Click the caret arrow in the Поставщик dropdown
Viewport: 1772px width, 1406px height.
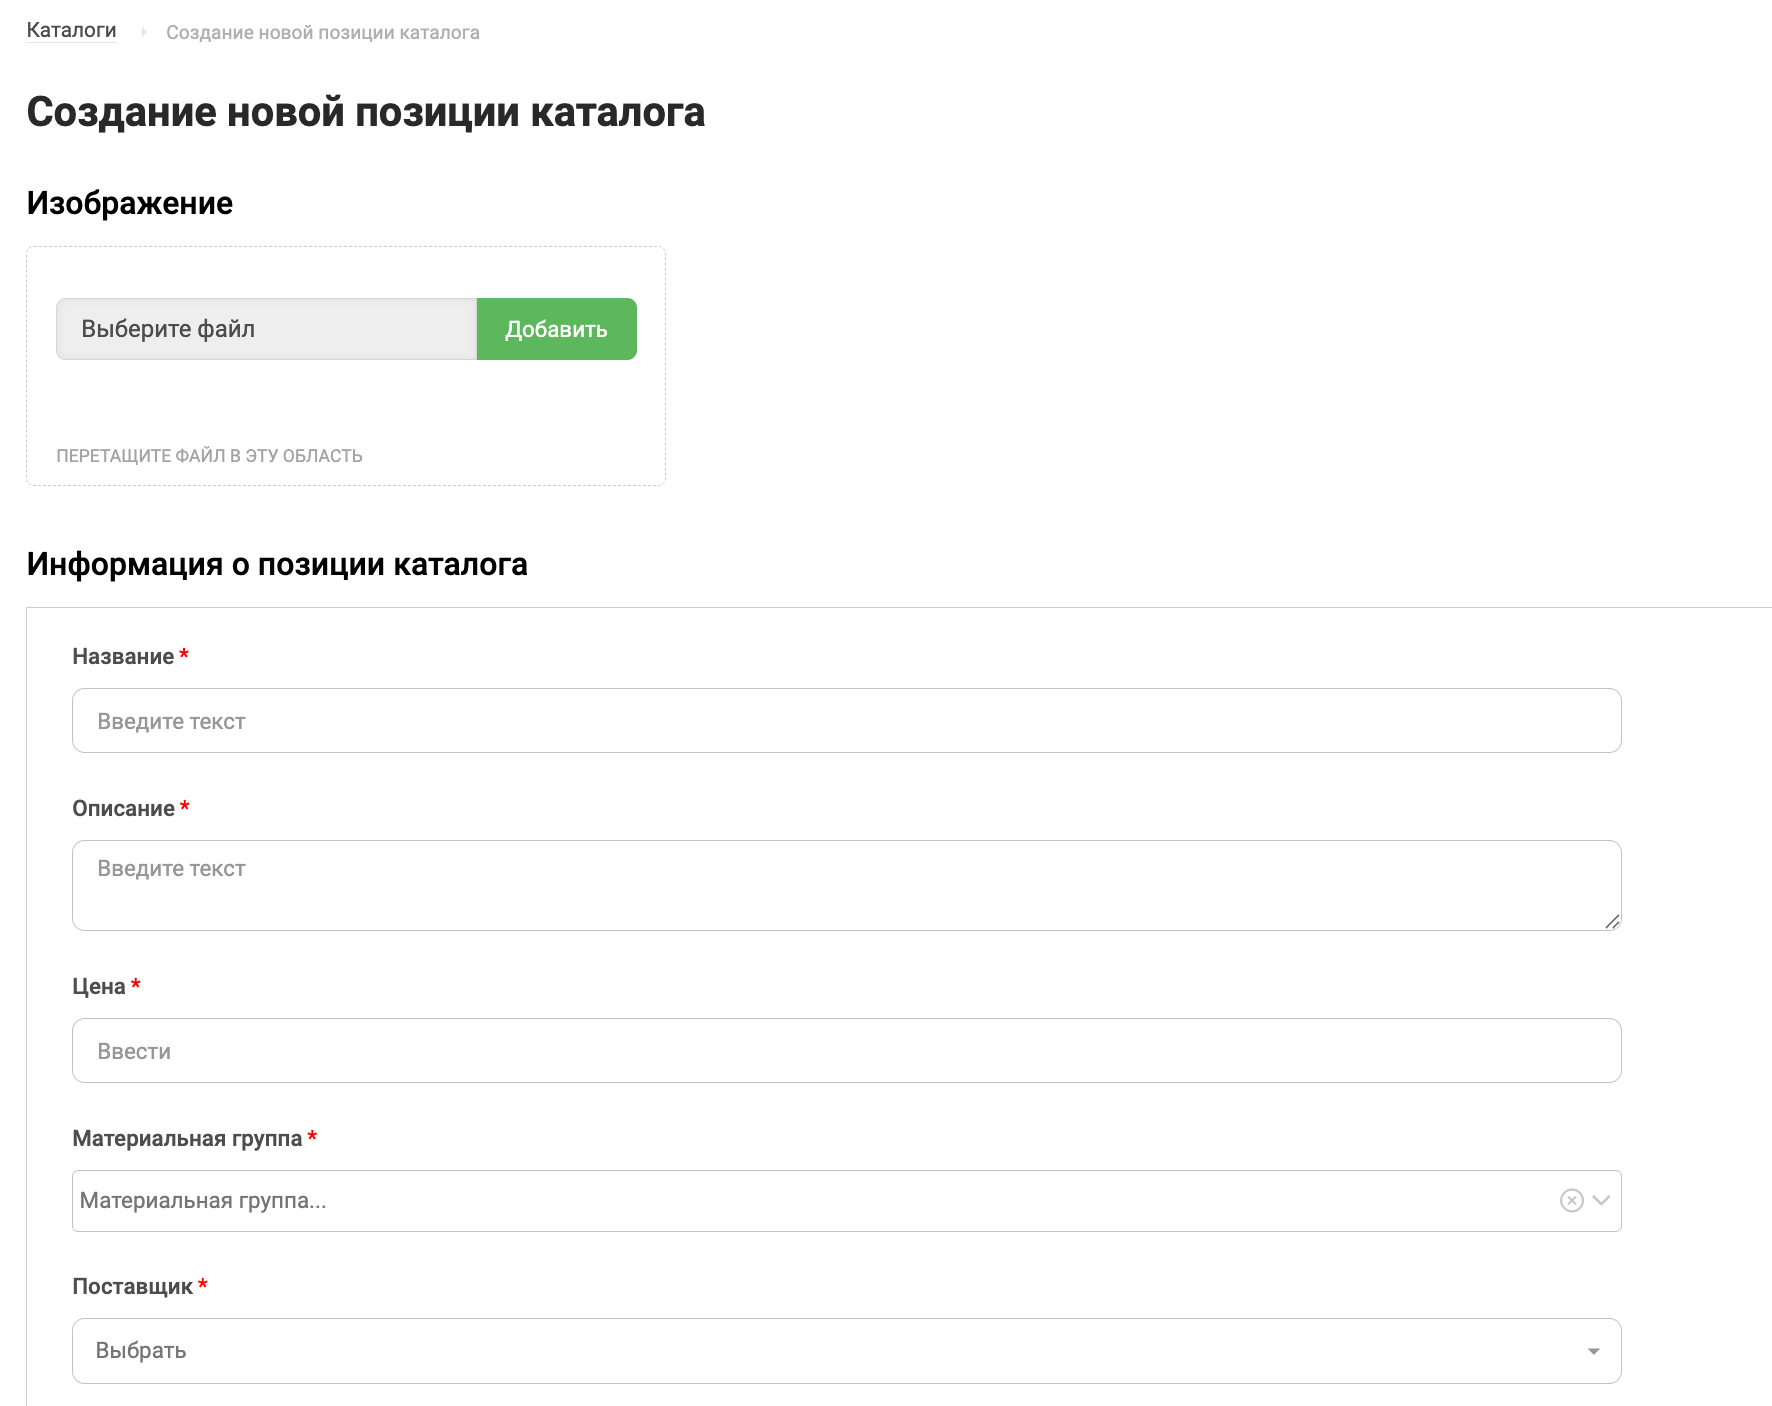tap(1593, 1351)
